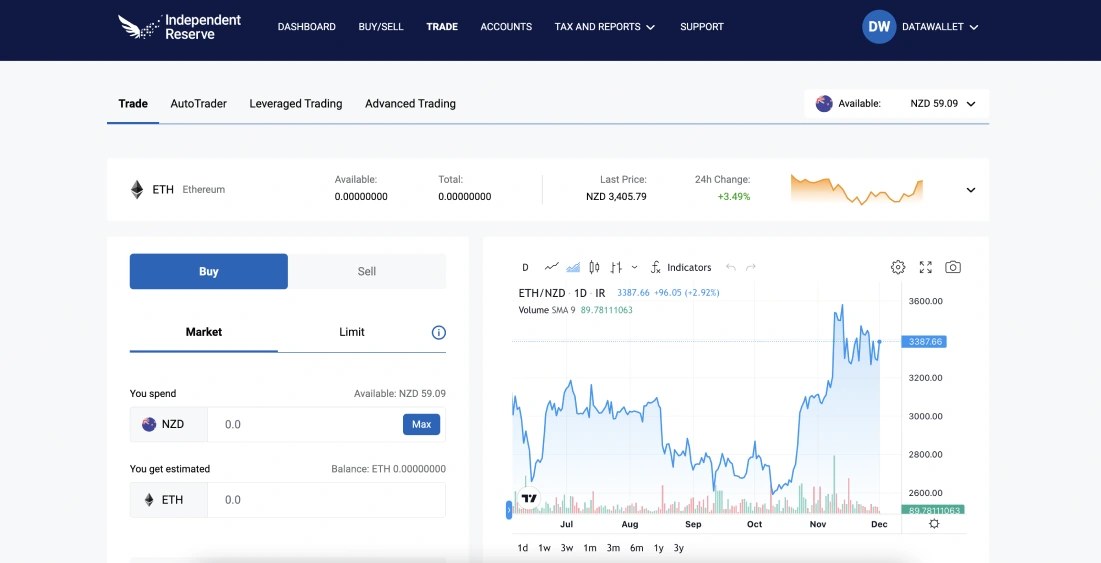Click the Max amount button

[421, 424]
